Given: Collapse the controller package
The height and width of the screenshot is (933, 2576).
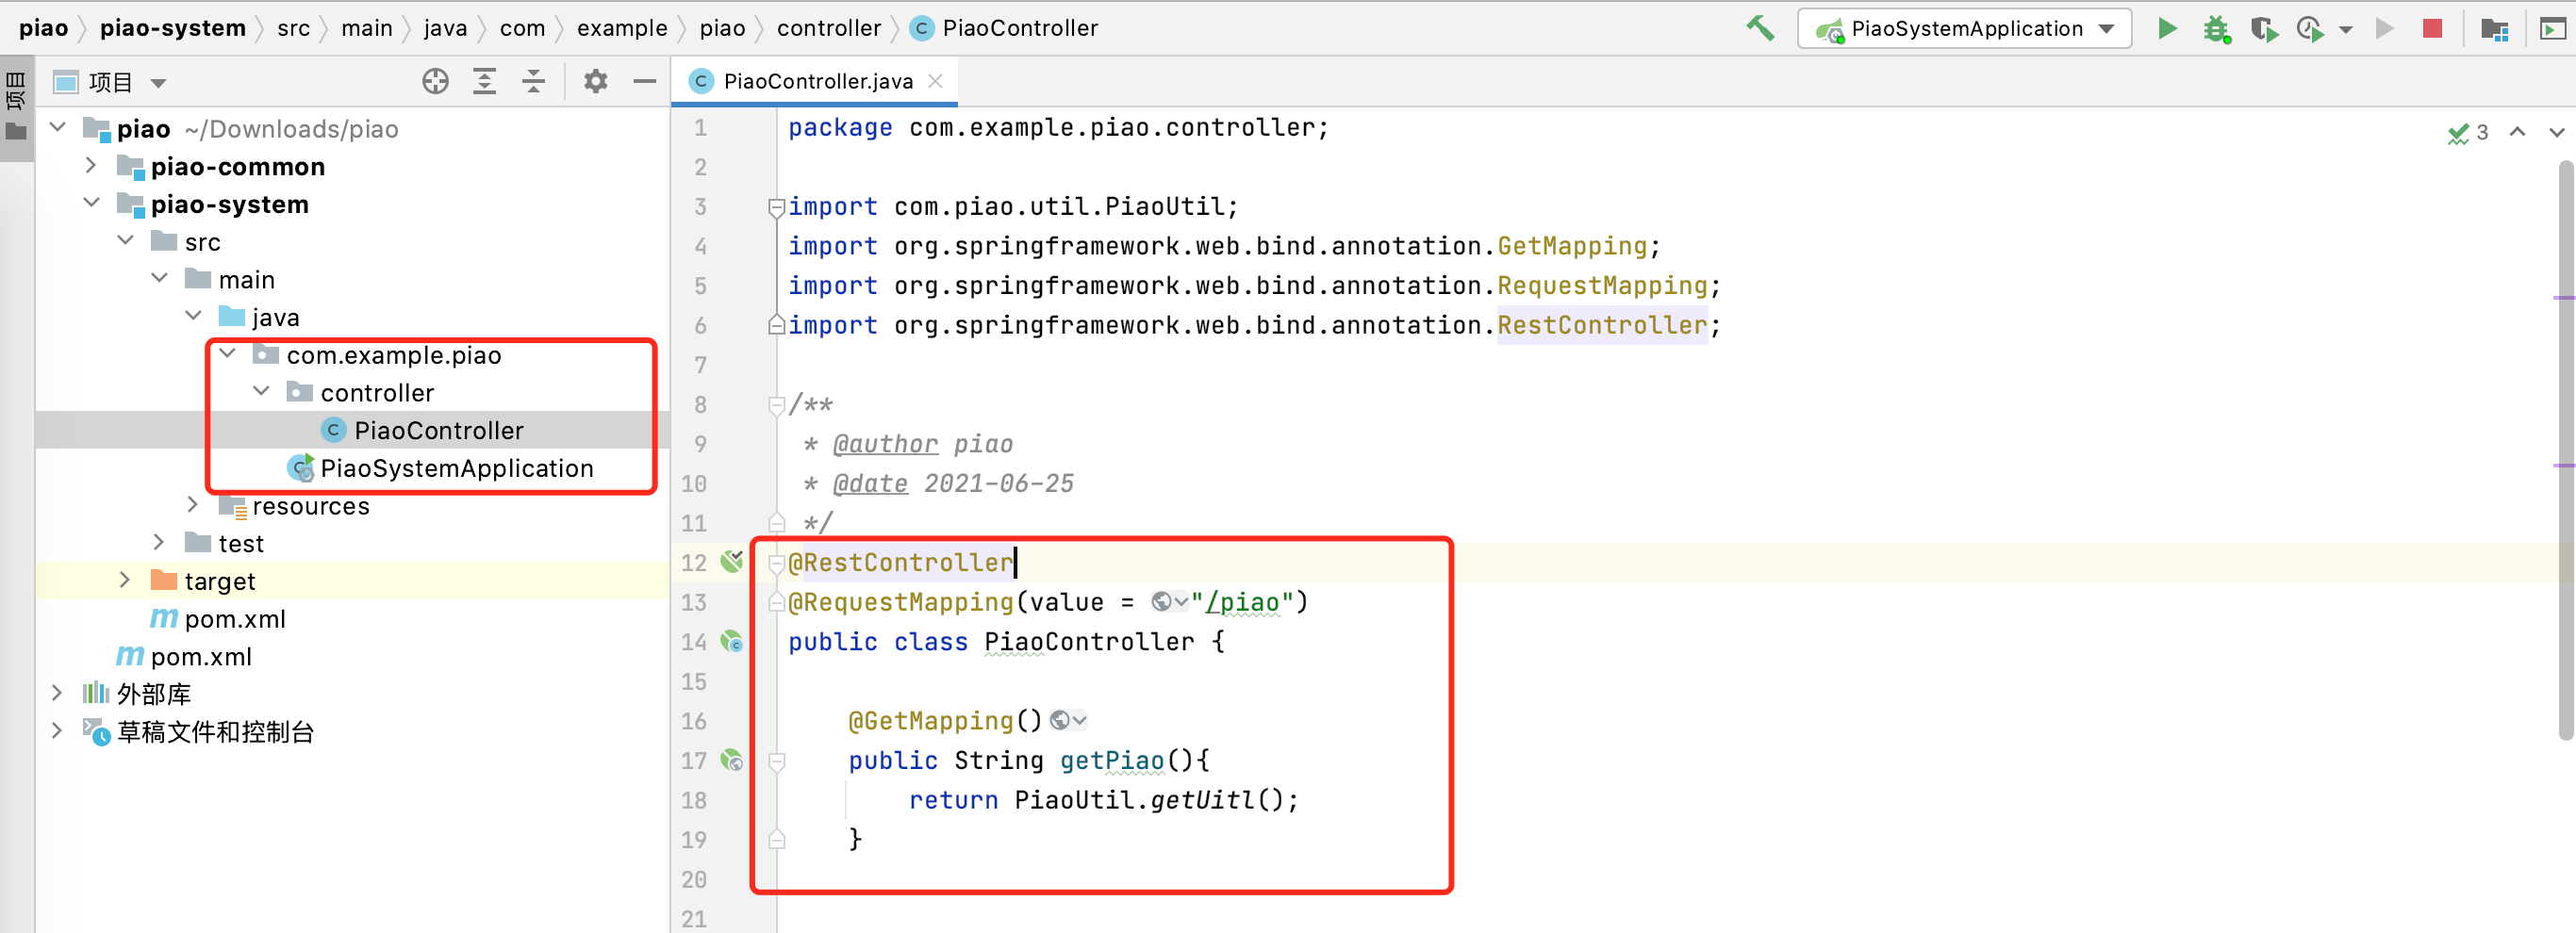Looking at the screenshot, I should coord(261,391).
